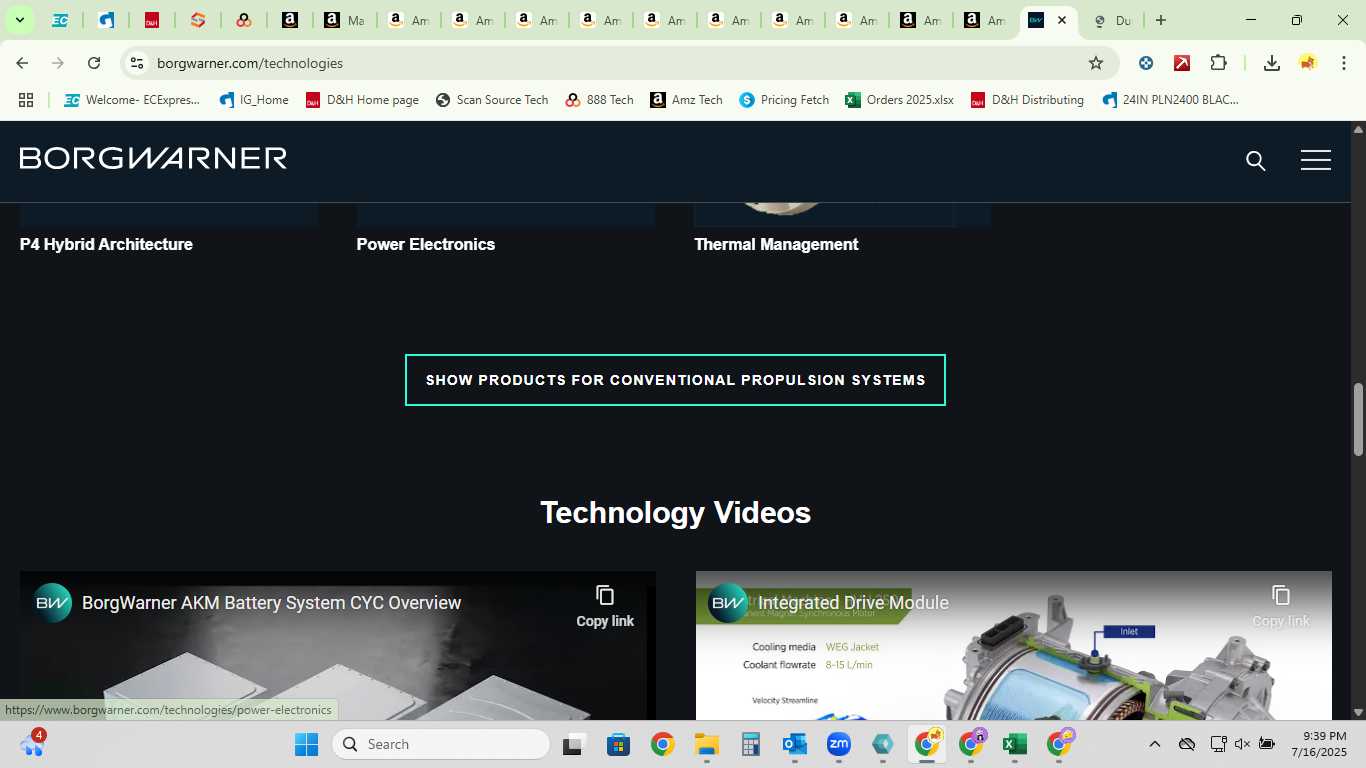Open Chrome downloads

(x=1271, y=63)
